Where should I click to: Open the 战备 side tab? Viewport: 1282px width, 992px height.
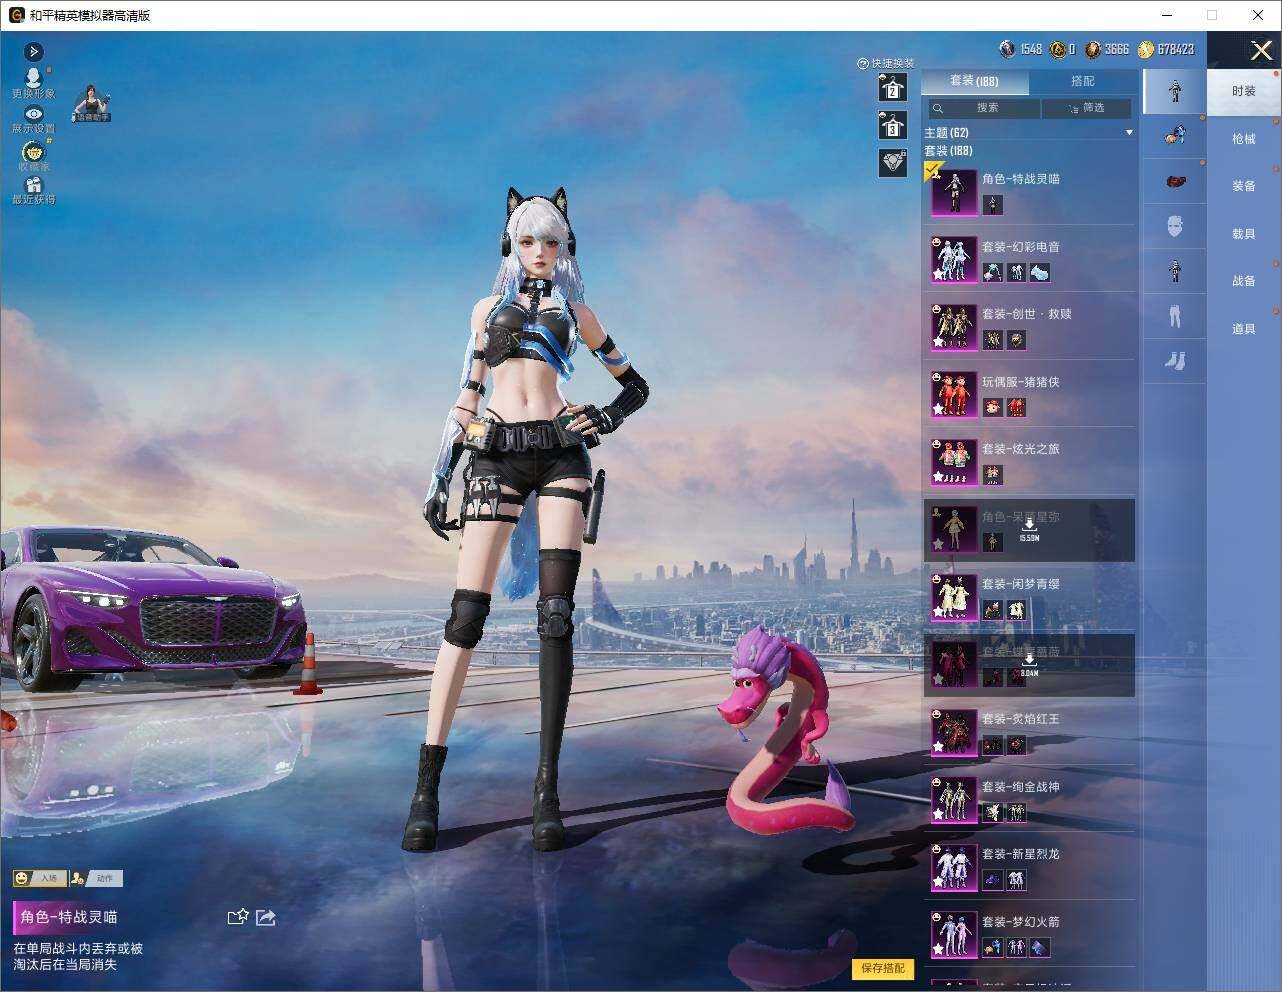pos(1244,281)
